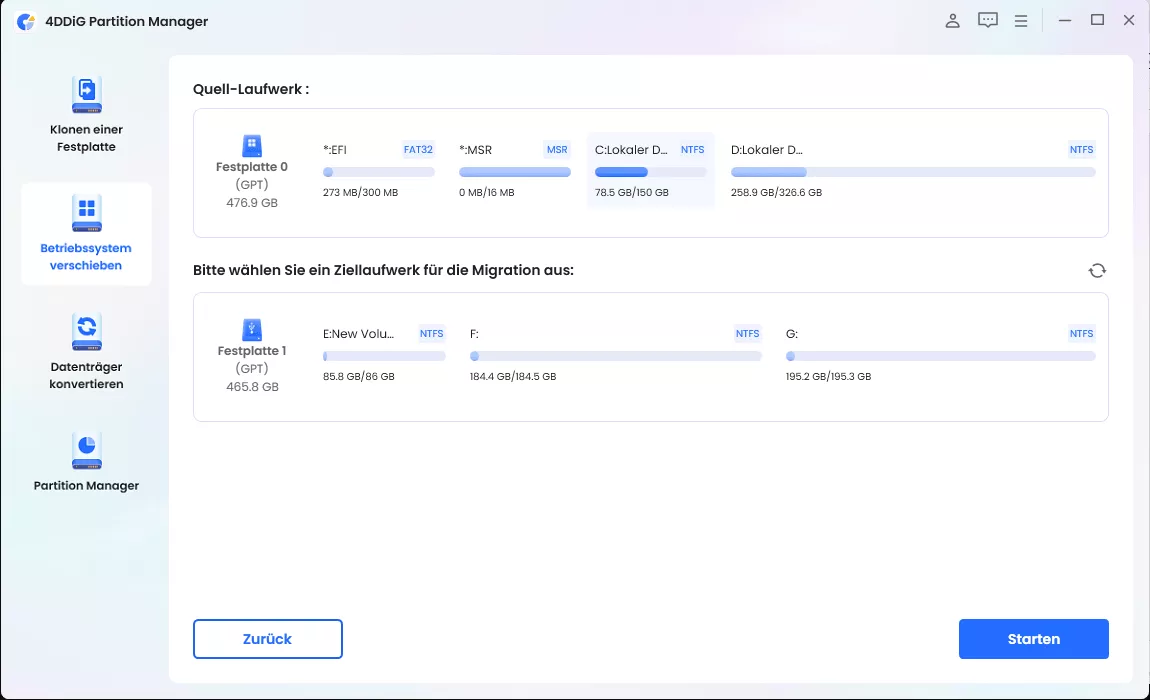Click the F: partition usage bar
Viewport: 1150px width, 700px height.
pos(615,357)
